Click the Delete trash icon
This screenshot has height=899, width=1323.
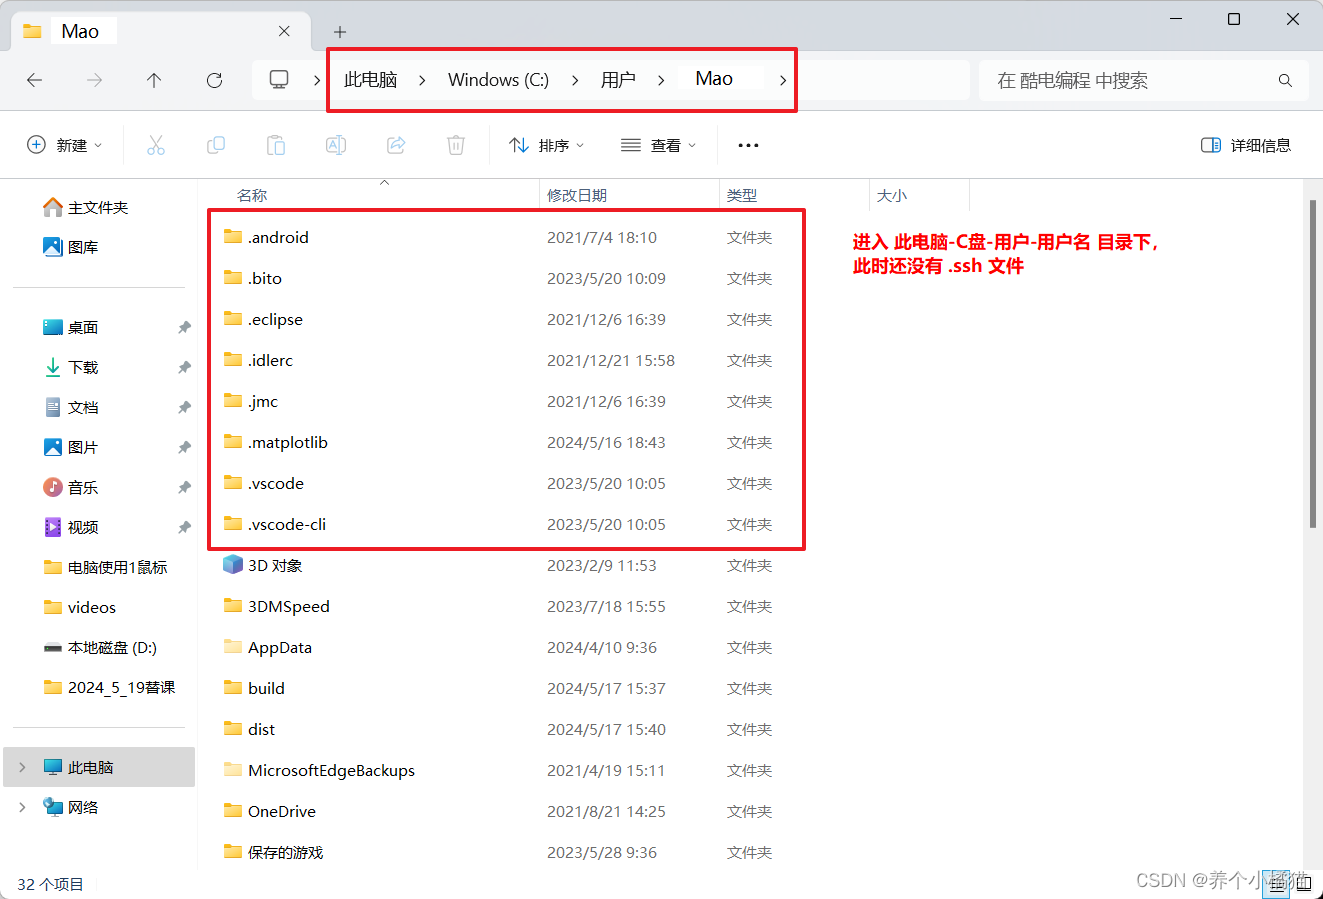point(456,145)
